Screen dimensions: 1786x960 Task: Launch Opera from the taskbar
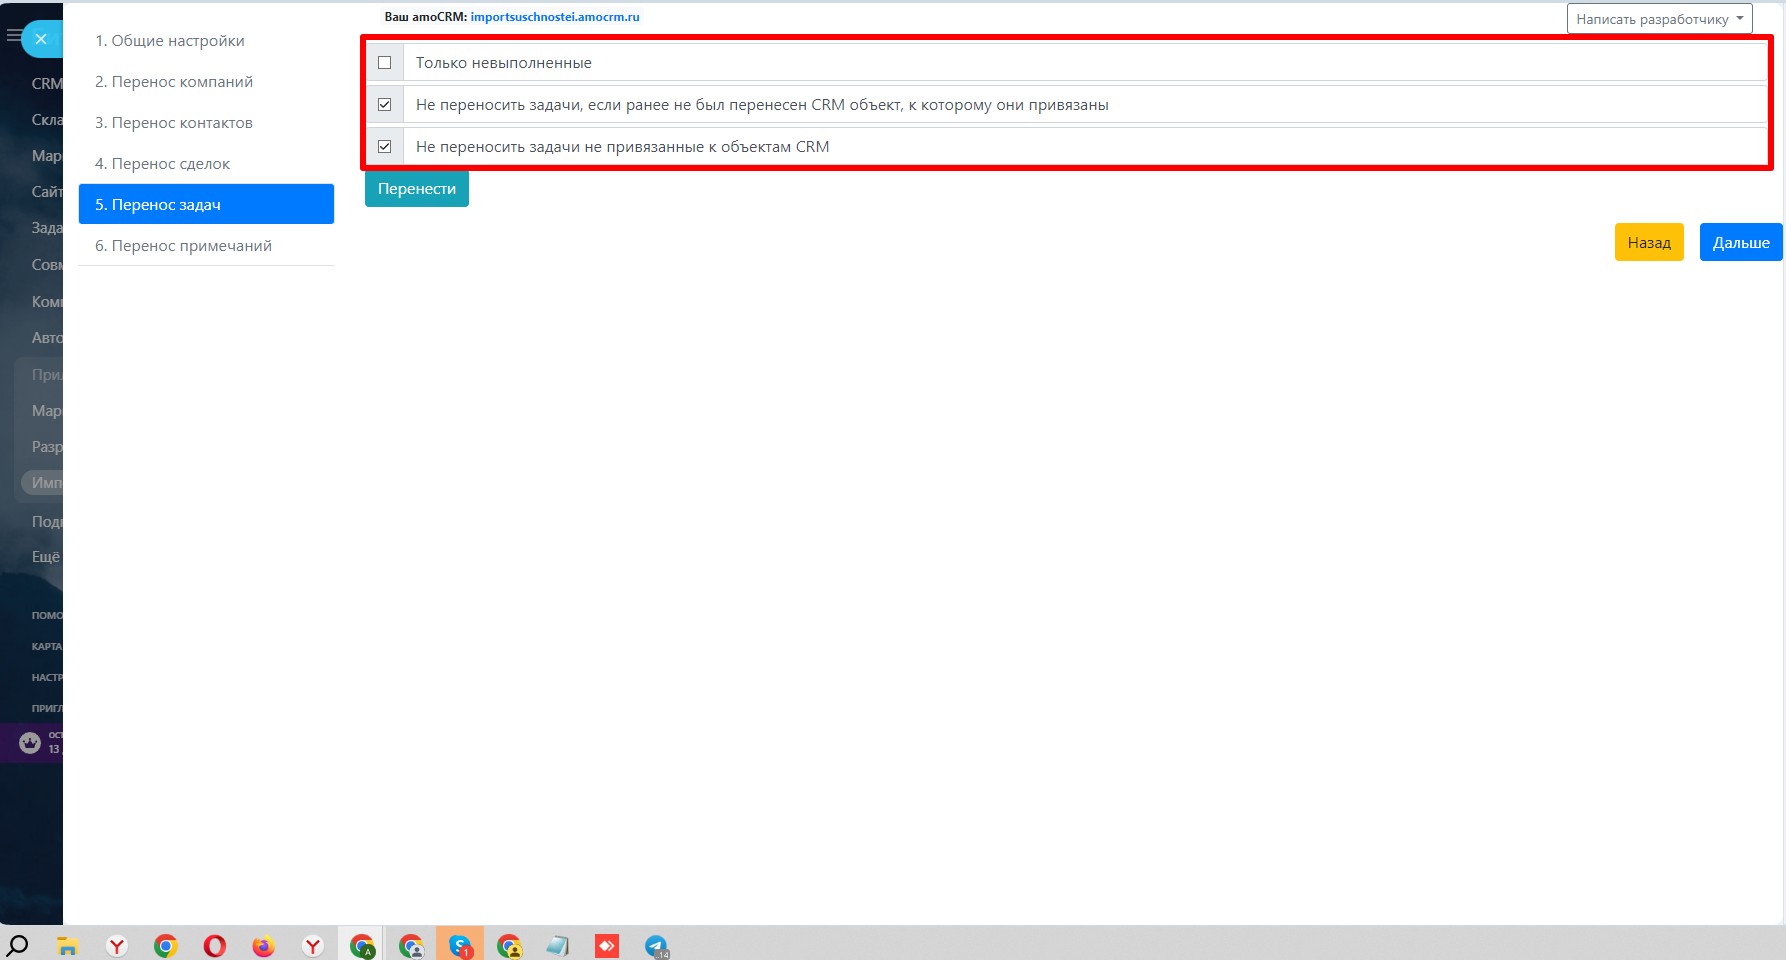pyautogui.click(x=215, y=945)
